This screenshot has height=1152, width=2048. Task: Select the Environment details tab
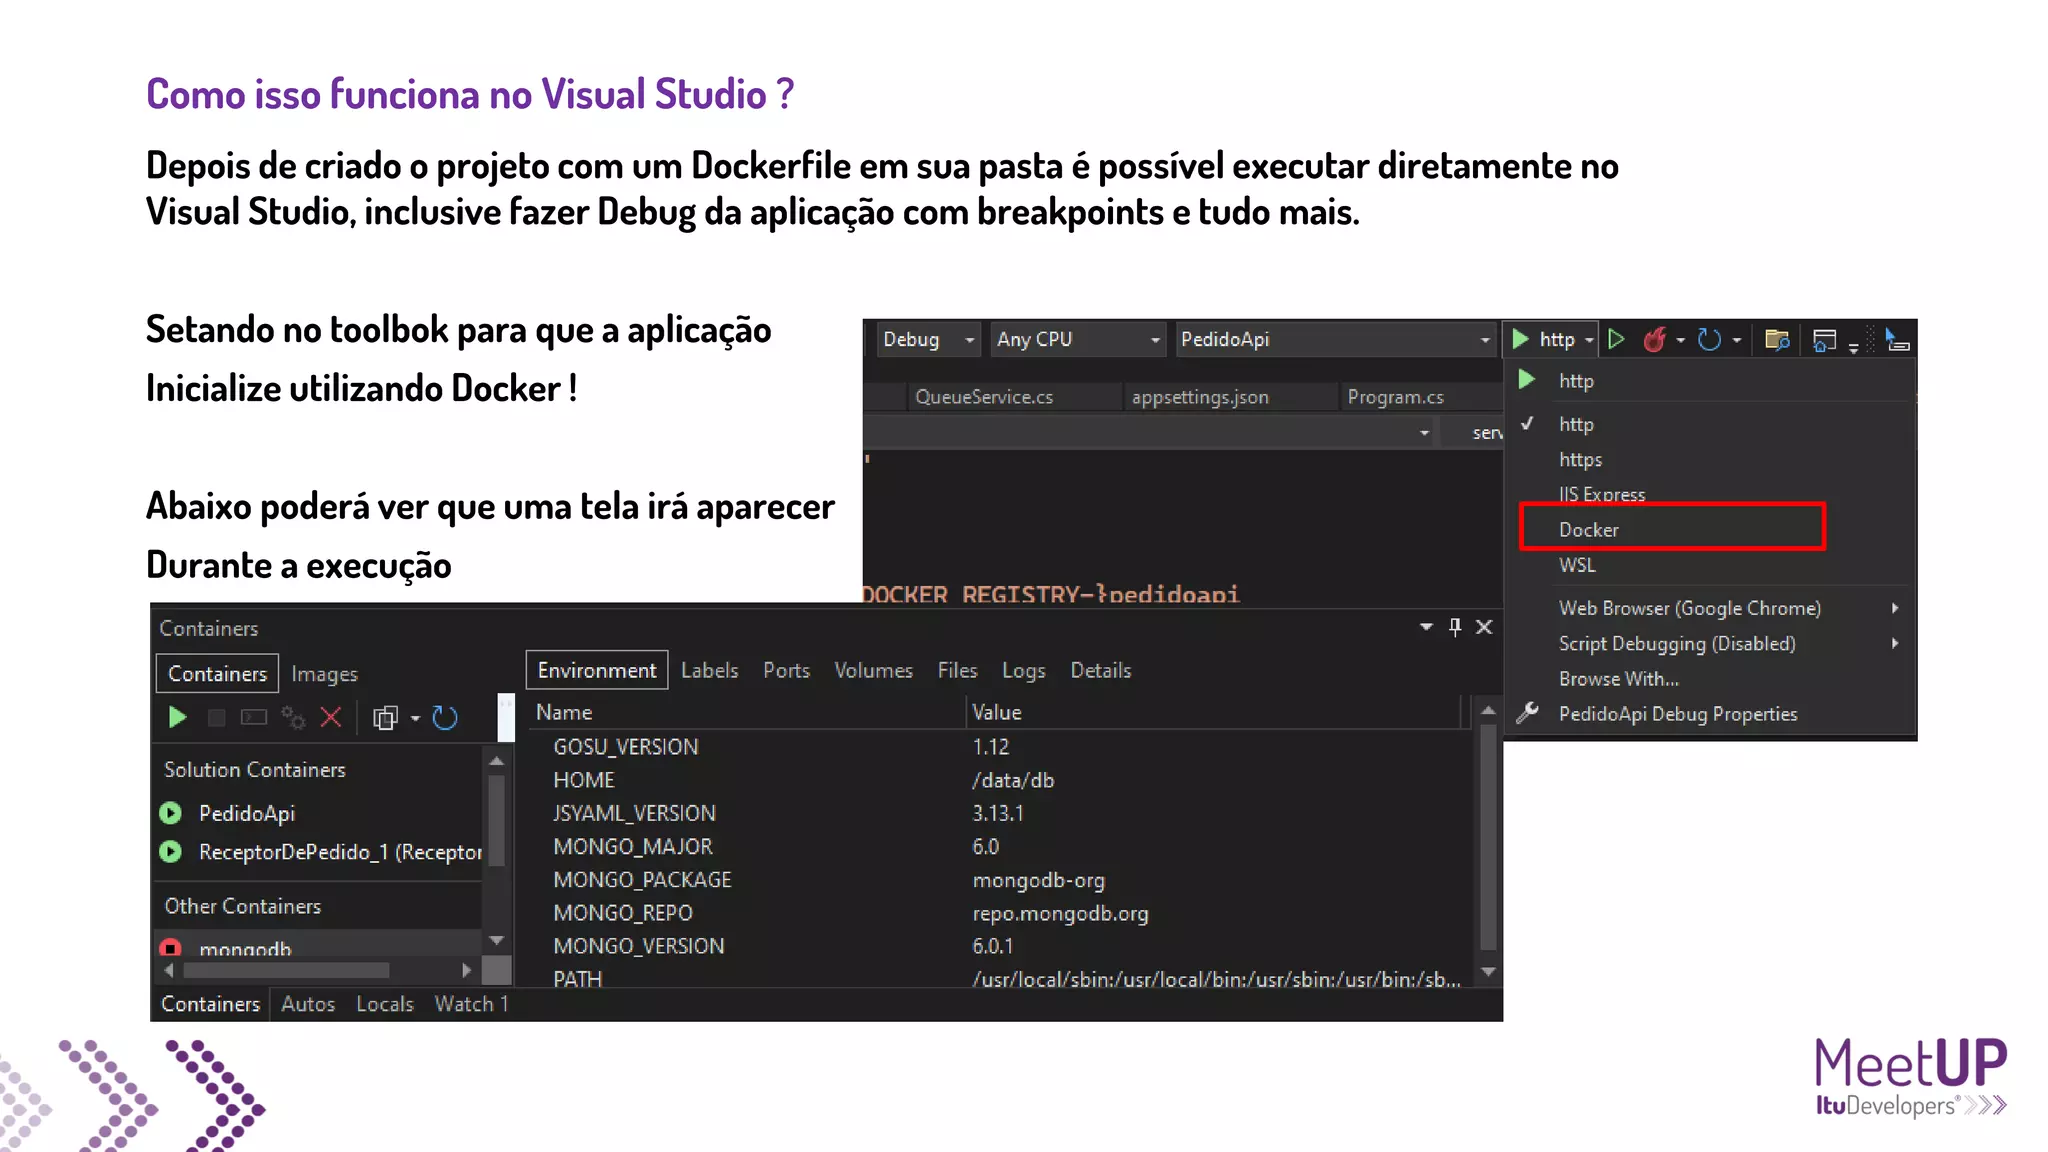597,670
